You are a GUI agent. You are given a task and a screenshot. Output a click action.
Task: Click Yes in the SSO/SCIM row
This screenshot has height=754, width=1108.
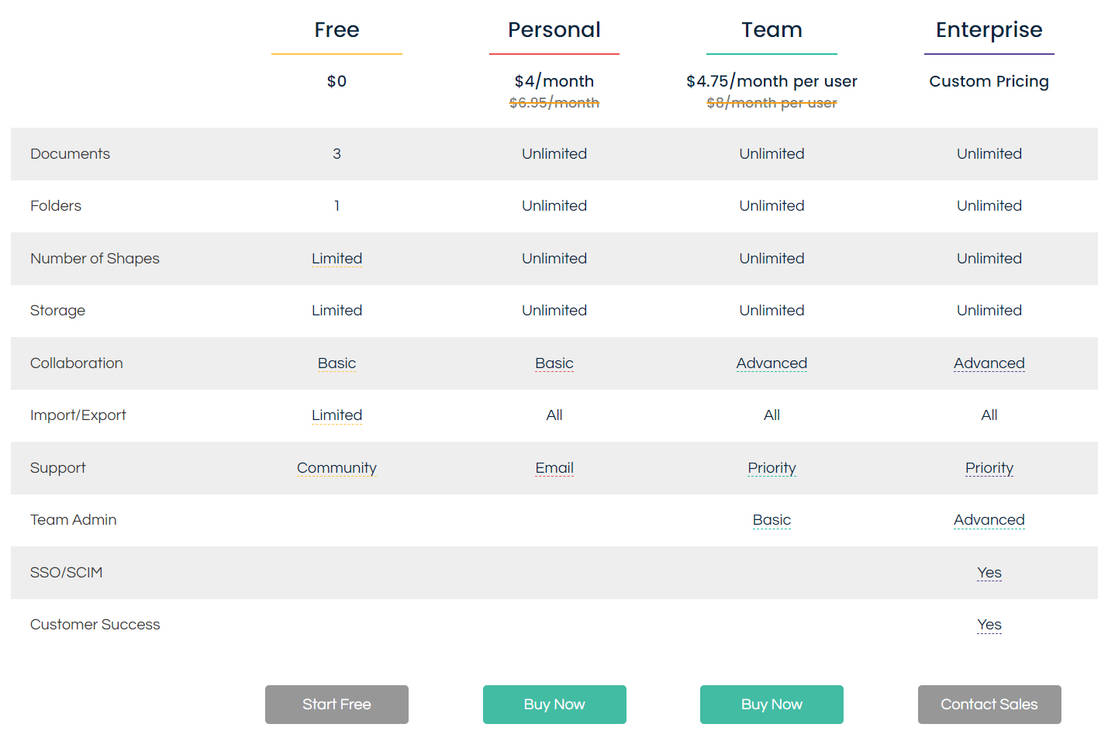989,573
